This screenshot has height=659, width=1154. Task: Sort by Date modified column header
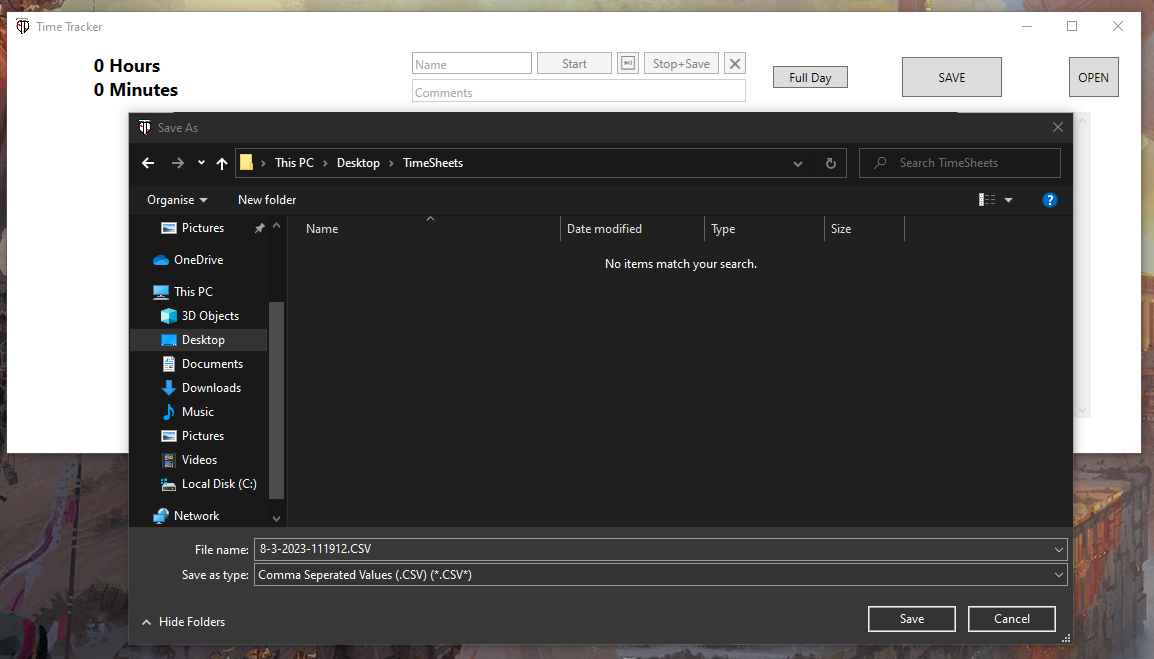632,229
